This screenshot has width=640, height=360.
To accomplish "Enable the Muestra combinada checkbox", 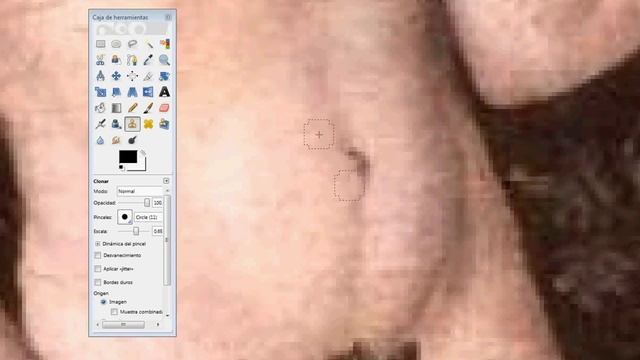I will pos(114,312).
